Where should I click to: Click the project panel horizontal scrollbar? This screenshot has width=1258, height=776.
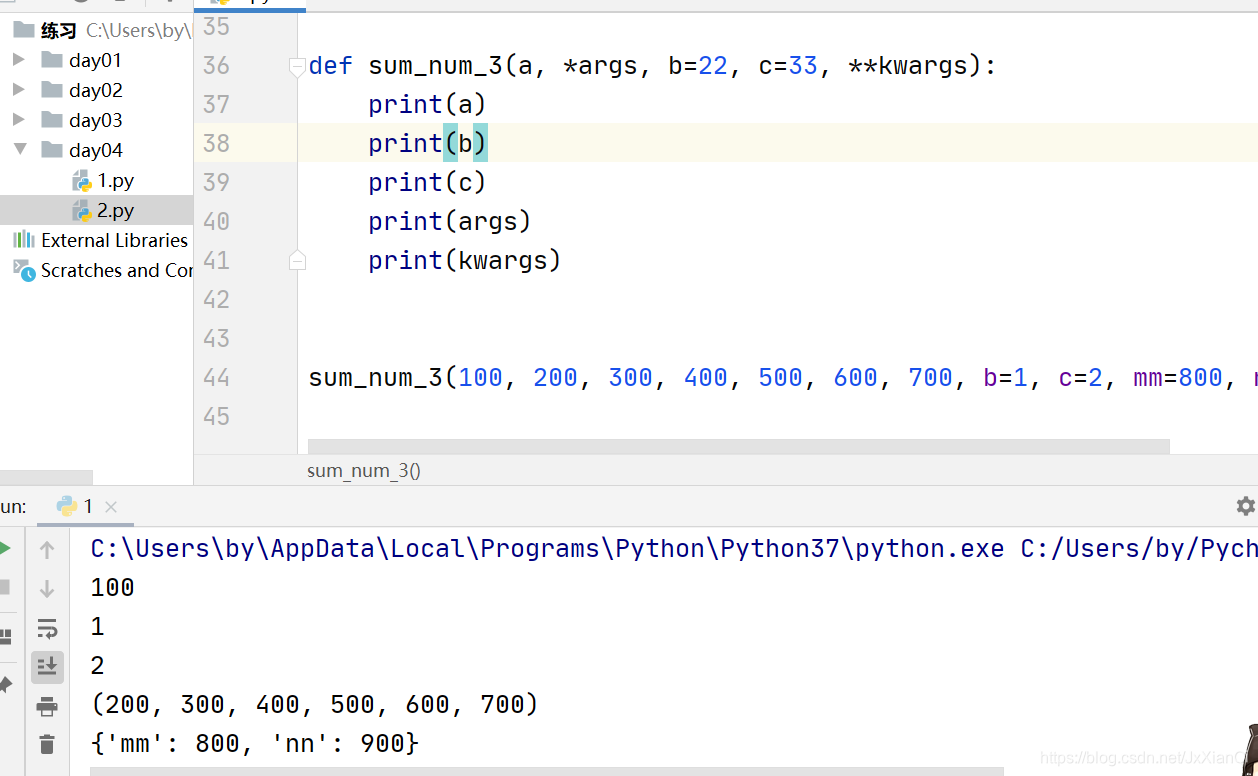[46, 478]
